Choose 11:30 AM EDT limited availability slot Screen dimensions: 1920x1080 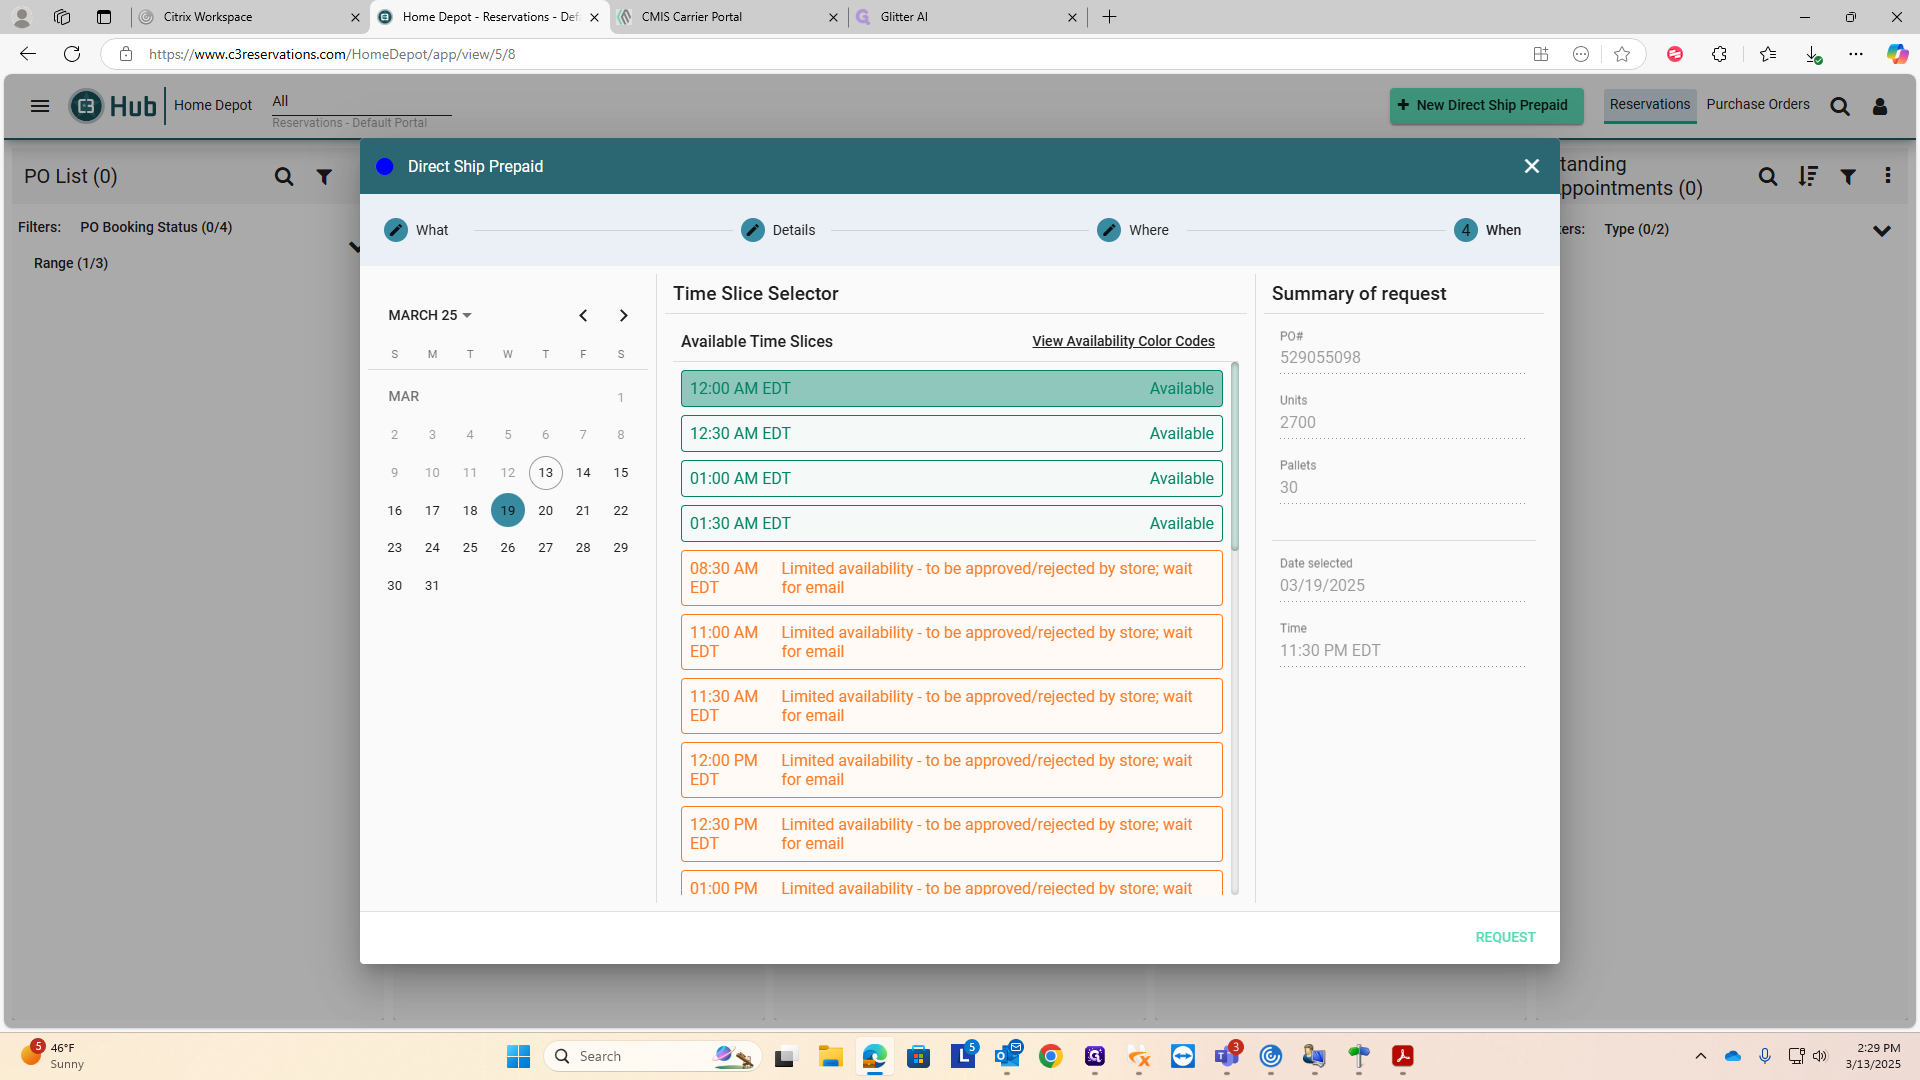(x=951, y=706)
